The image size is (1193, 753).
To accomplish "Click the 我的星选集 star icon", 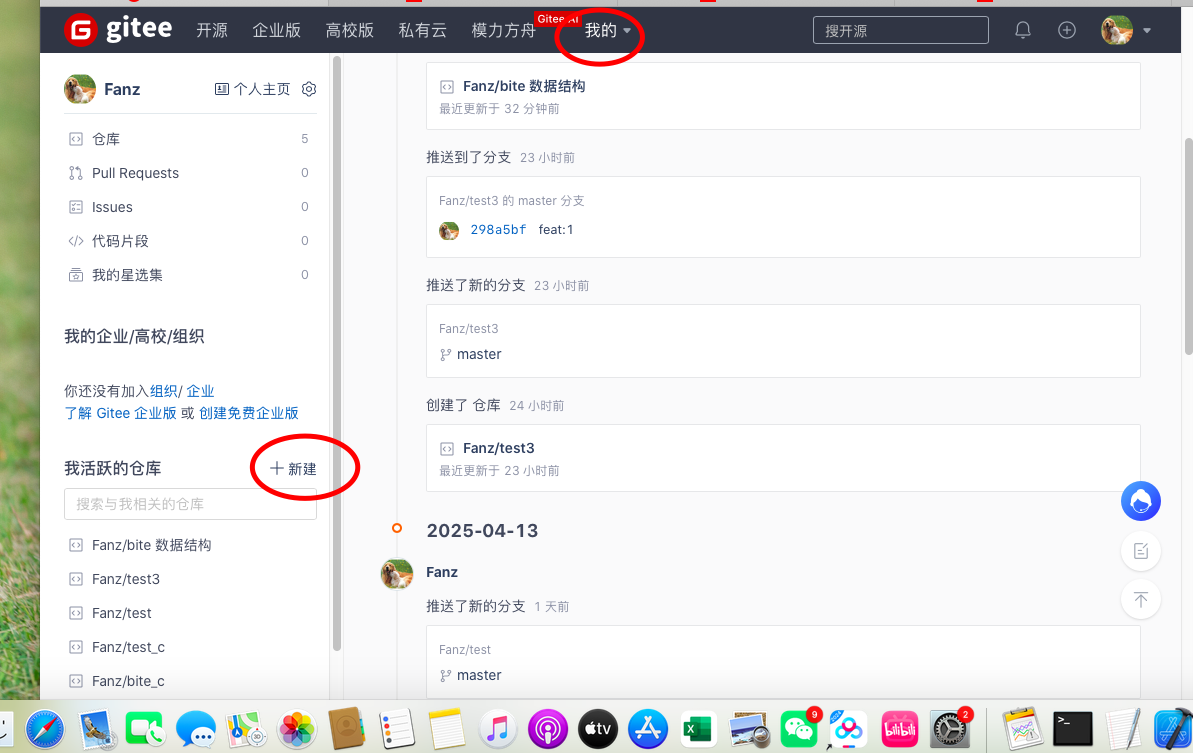I will pyautogui.click(x=77, y=274).
